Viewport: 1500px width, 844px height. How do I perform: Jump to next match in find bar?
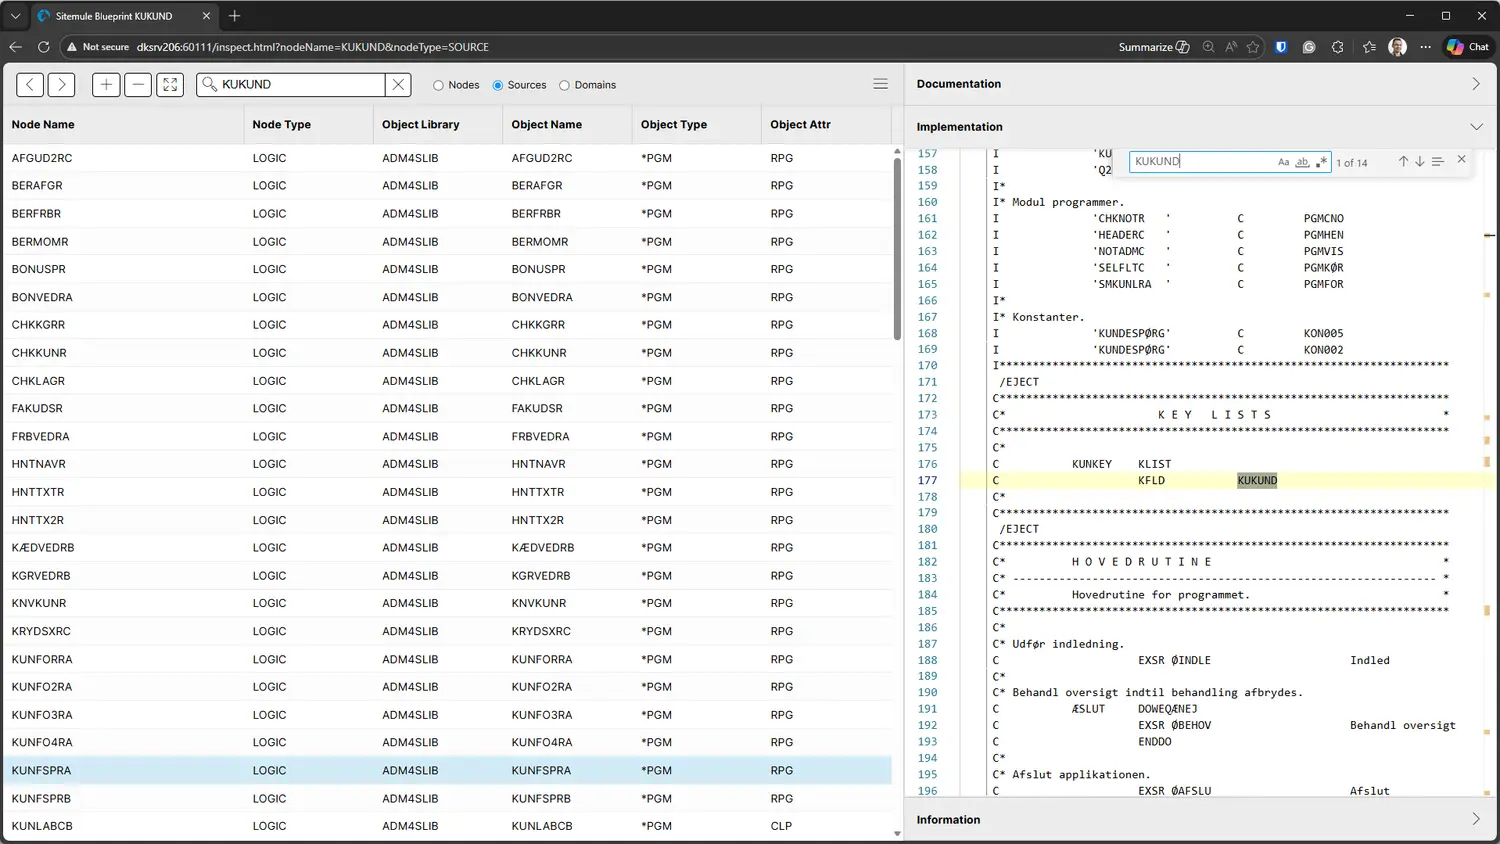click(1419, 162)
